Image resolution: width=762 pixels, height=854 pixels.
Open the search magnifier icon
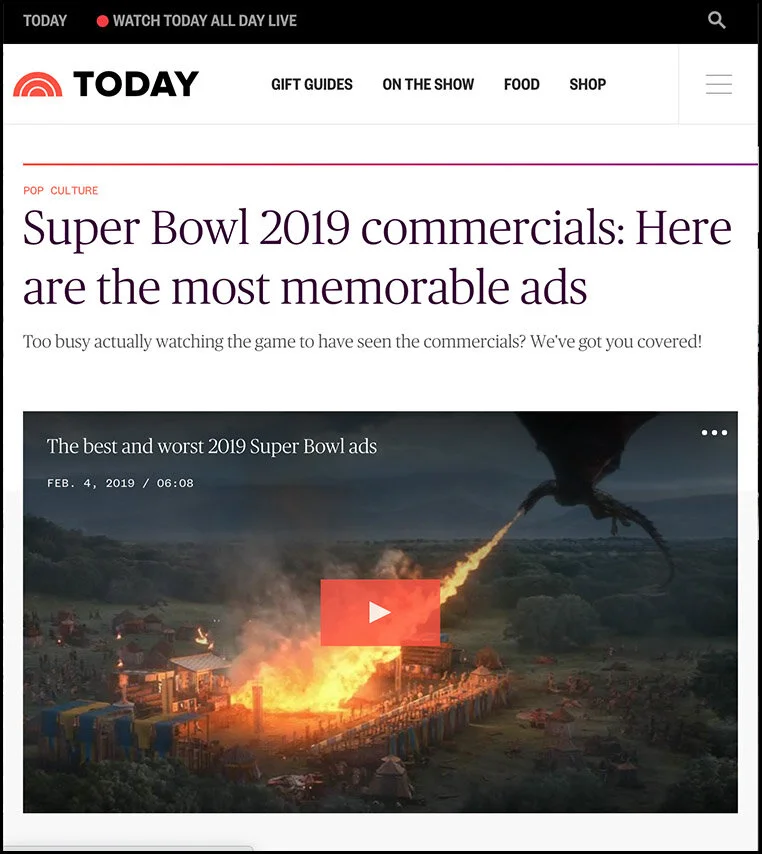pyautogui.click(x=716, y=21)
